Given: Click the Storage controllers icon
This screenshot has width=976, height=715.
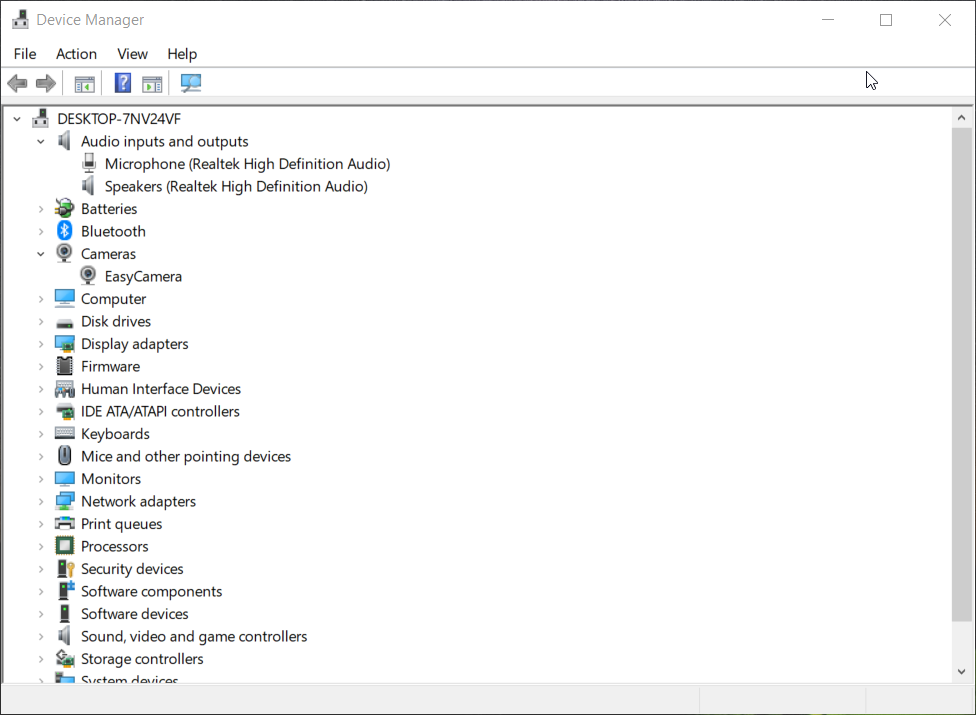Looking at the screenshot, I should [x=65, y=658].
